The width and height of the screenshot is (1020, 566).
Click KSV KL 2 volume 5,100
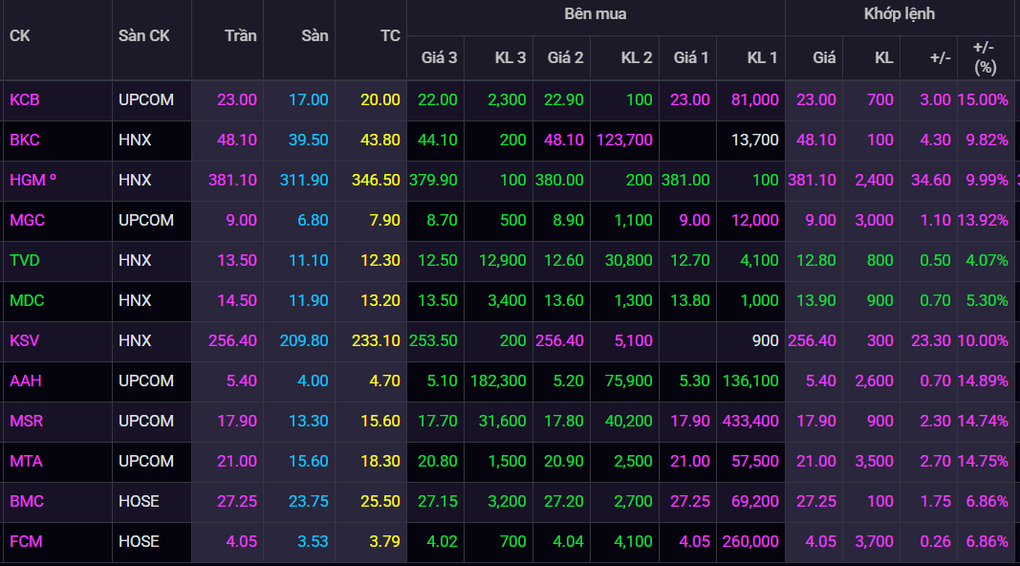[634, 340]
